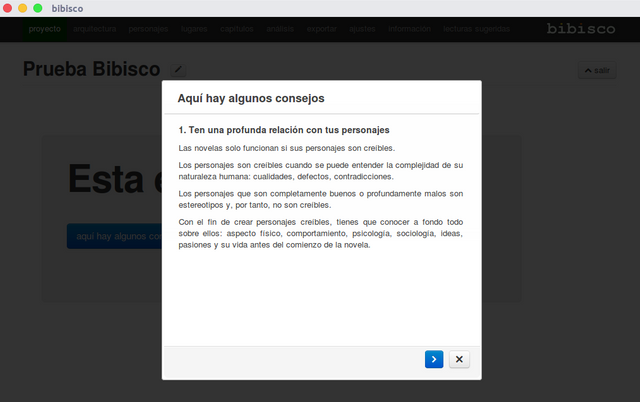Click the yellow minimize window button

(x=22, y=8)
